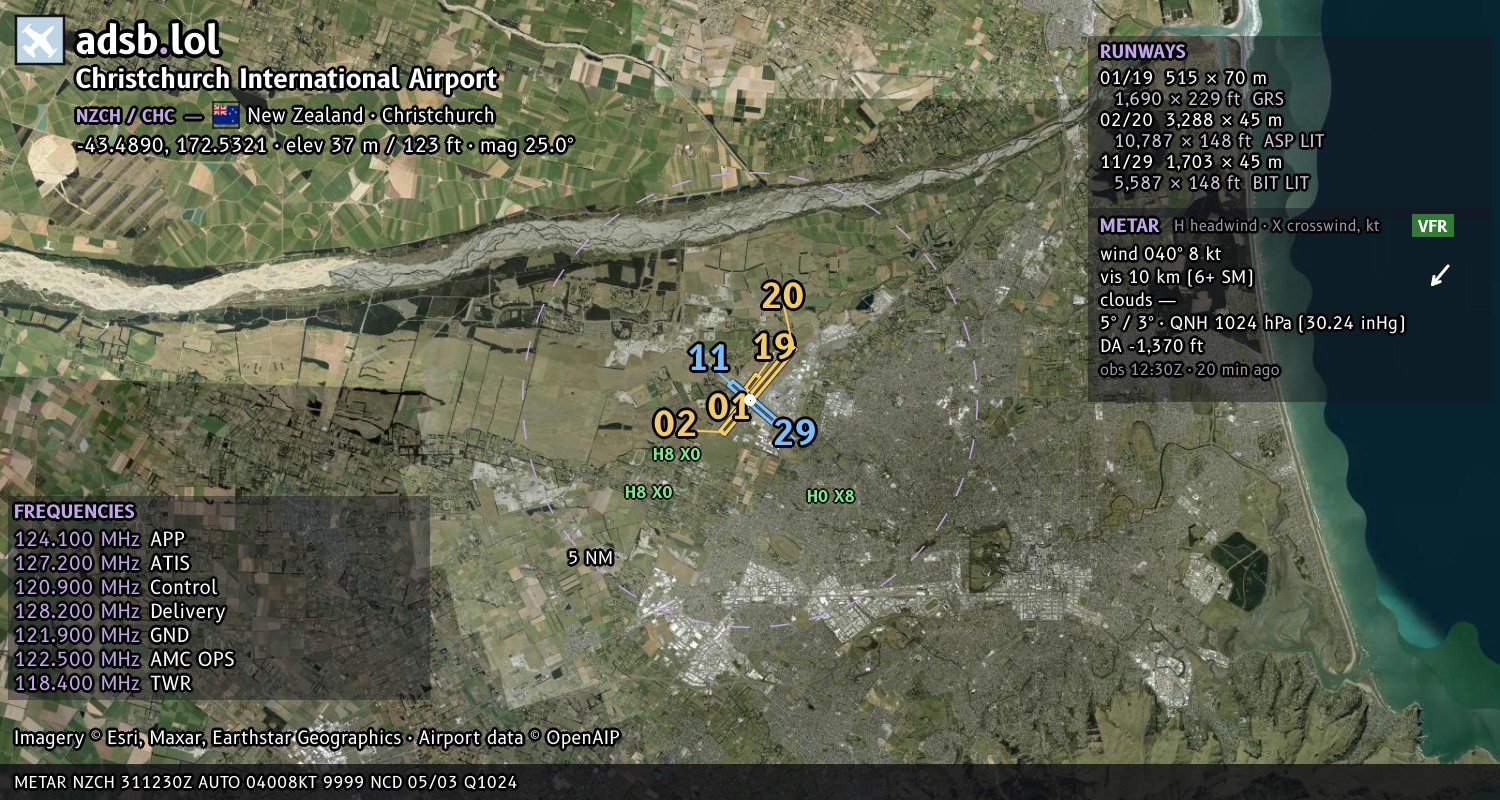Click the 'obs 12:30Z · 20 min ago' timestamp
This screenshot has height=800, width=1500.
[1189, 370]
